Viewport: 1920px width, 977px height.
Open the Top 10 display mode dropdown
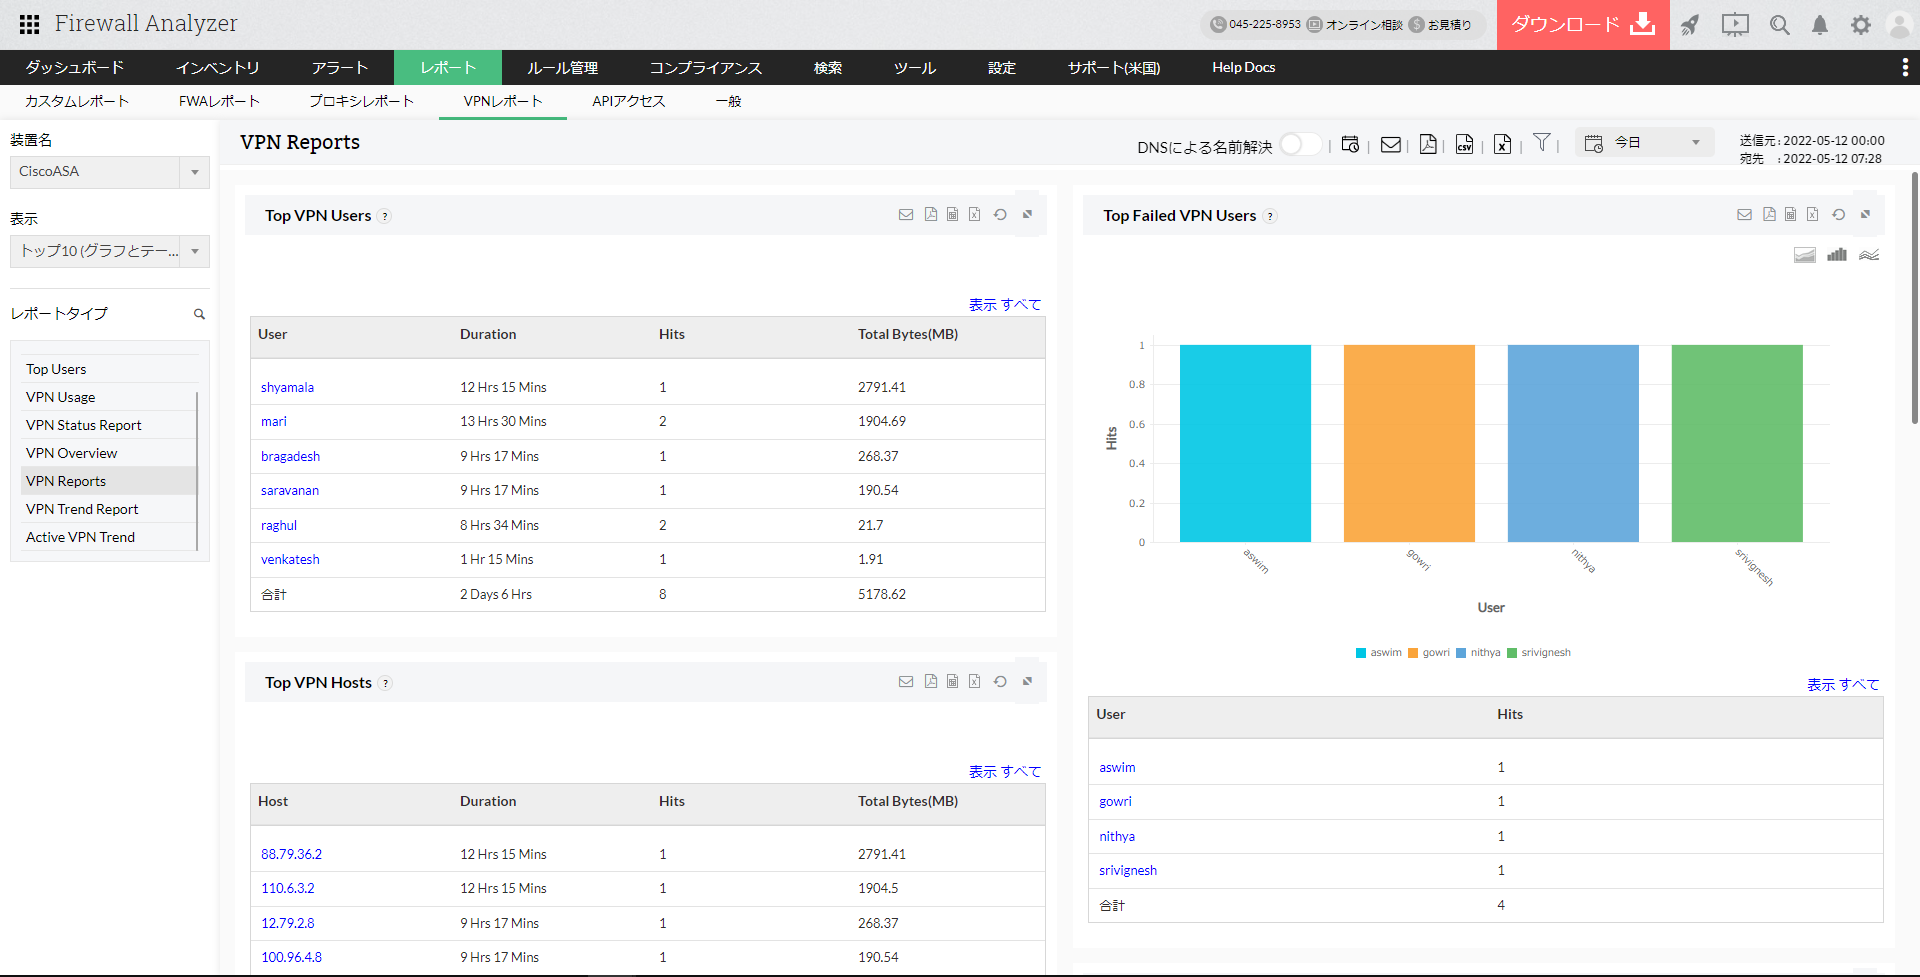(195, 251)
